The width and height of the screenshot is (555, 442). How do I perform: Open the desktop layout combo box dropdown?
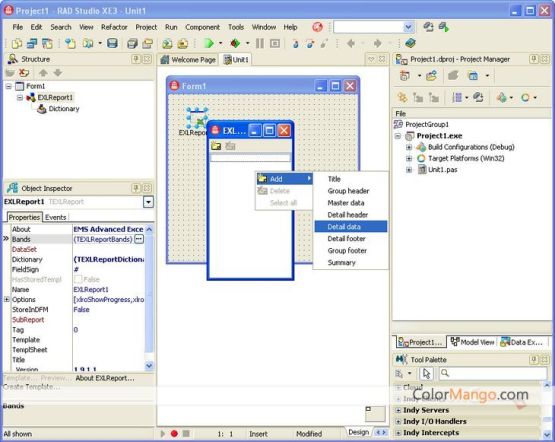(x=408, y=27)
